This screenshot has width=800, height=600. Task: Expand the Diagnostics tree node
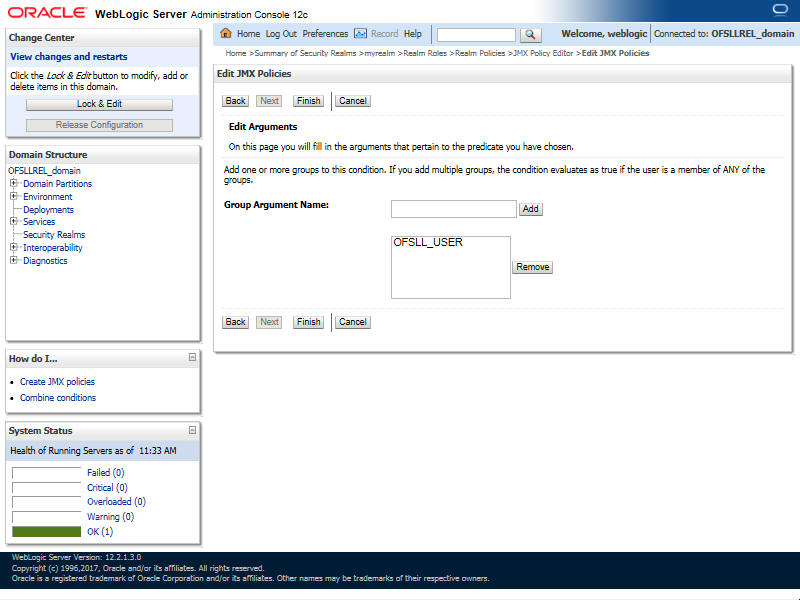(x=14, y=260)
